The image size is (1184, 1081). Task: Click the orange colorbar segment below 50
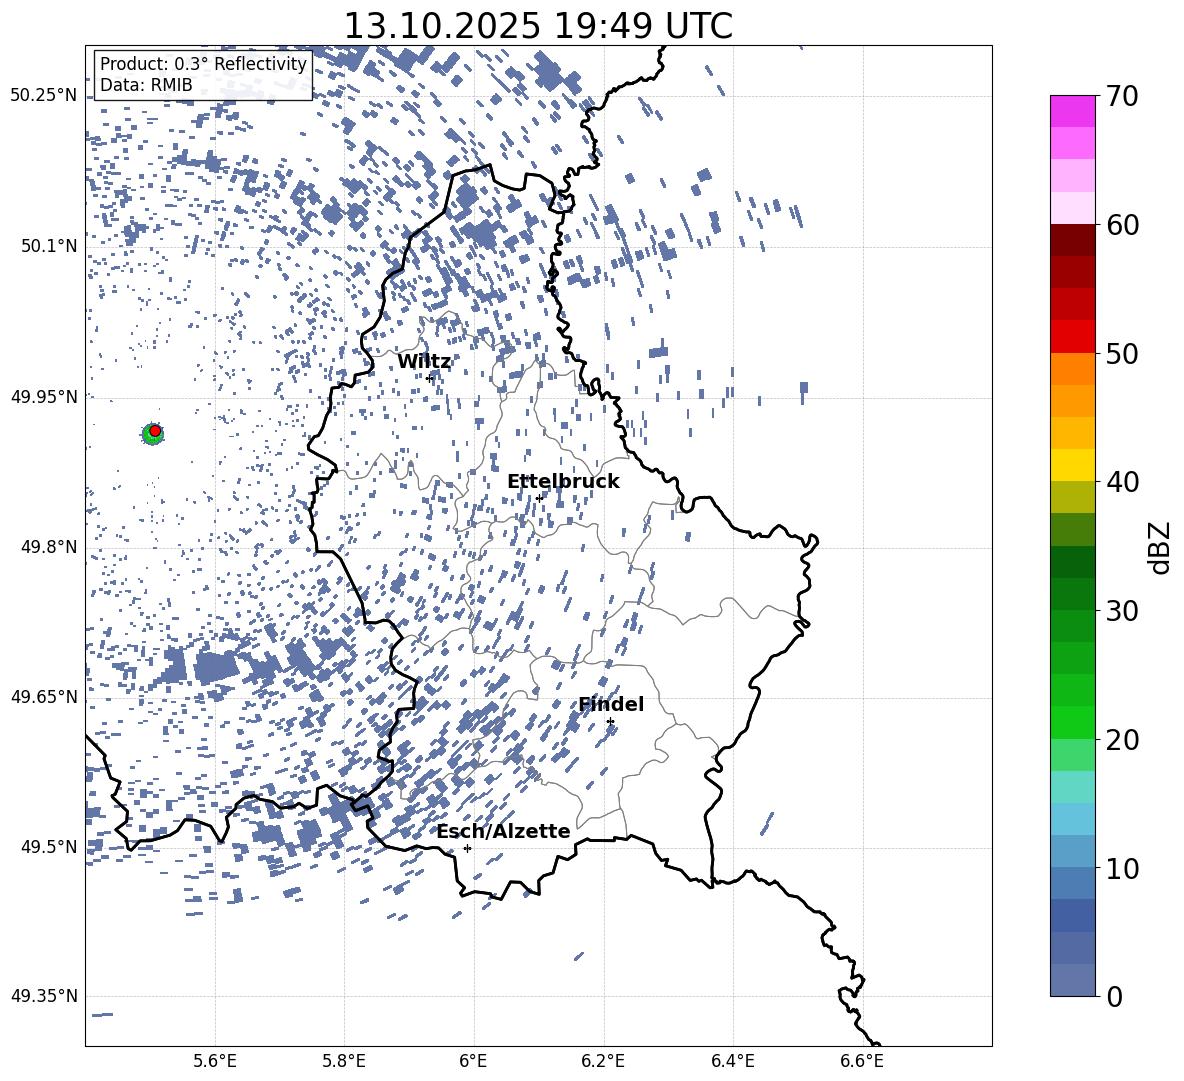pyautogui.click(x=1072, y=369)
